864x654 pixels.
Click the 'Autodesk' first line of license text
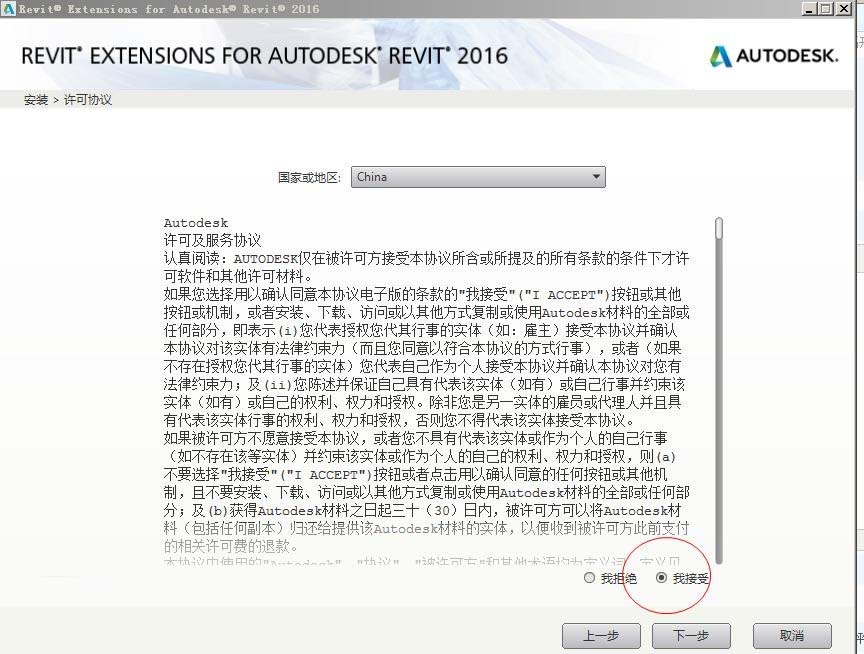(x=196, y=223)
